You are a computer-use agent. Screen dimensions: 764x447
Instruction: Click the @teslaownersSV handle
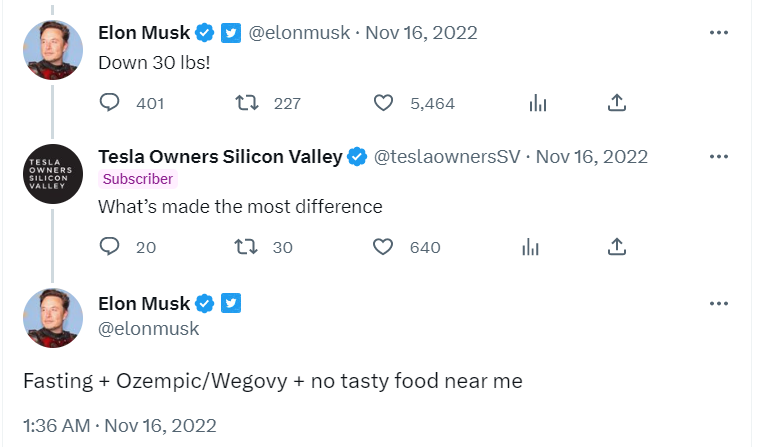click(447, 157)
